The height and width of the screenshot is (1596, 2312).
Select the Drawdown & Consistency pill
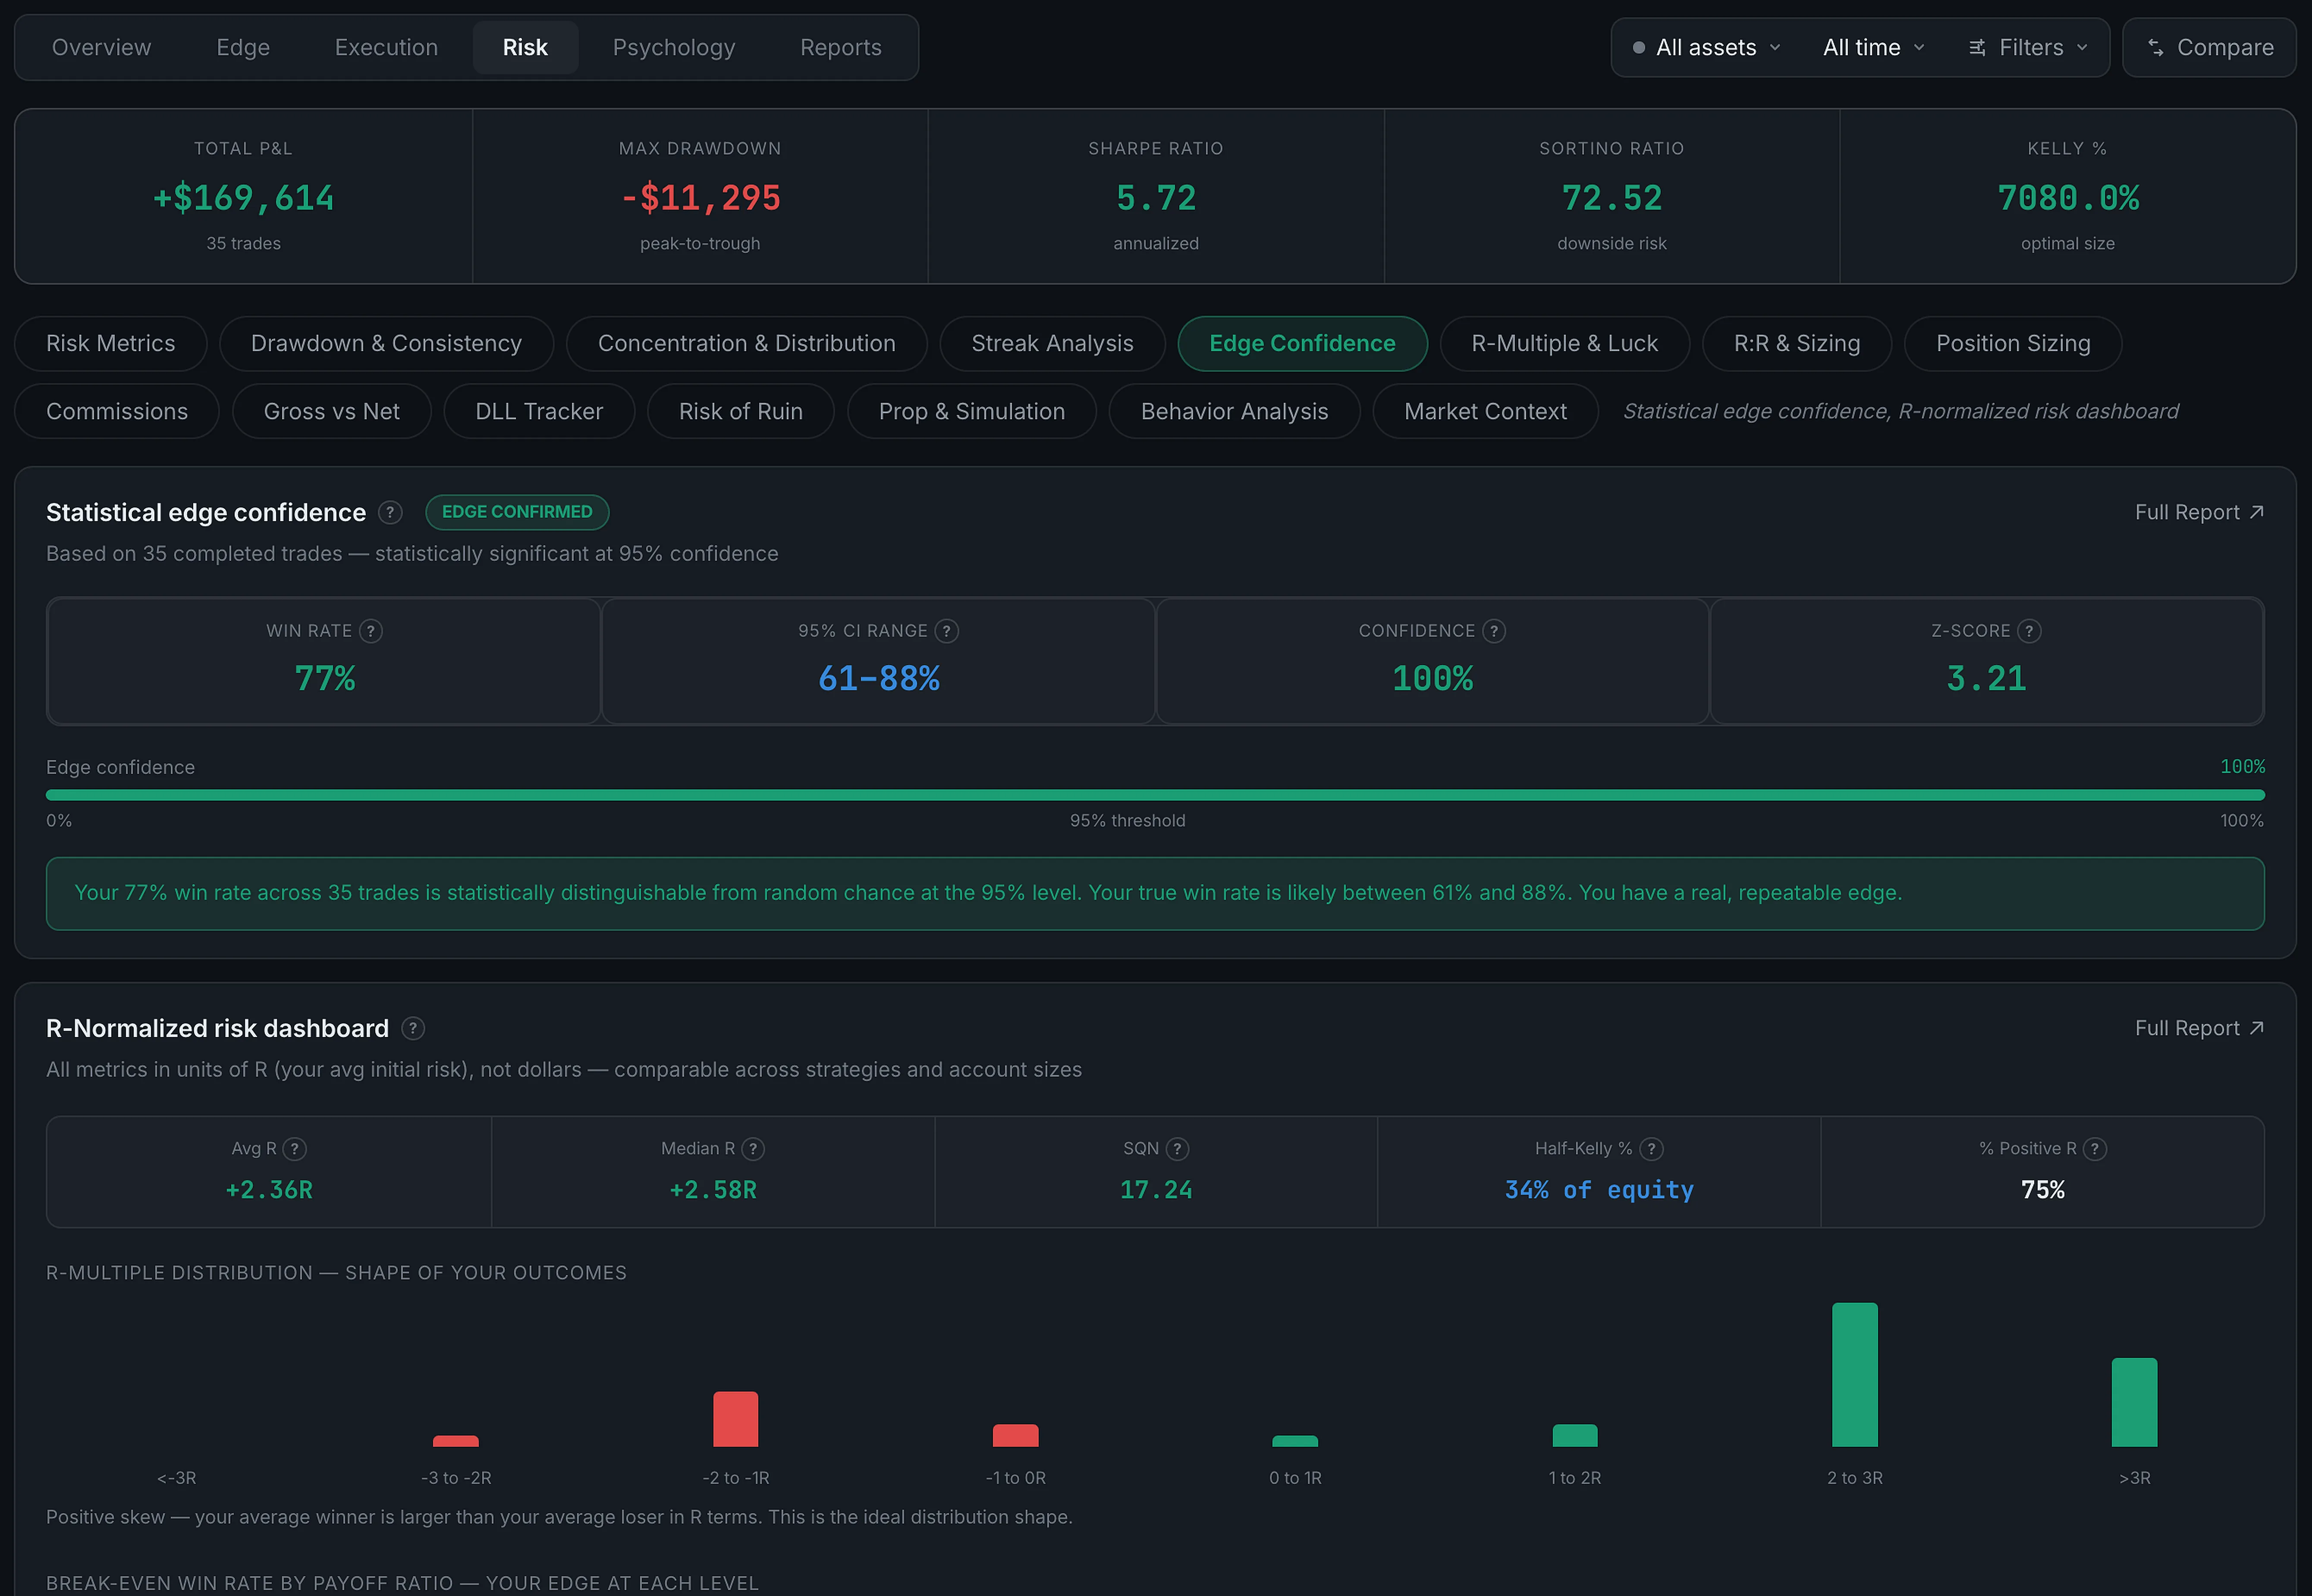pyautogui.click(x=386, y=343)
